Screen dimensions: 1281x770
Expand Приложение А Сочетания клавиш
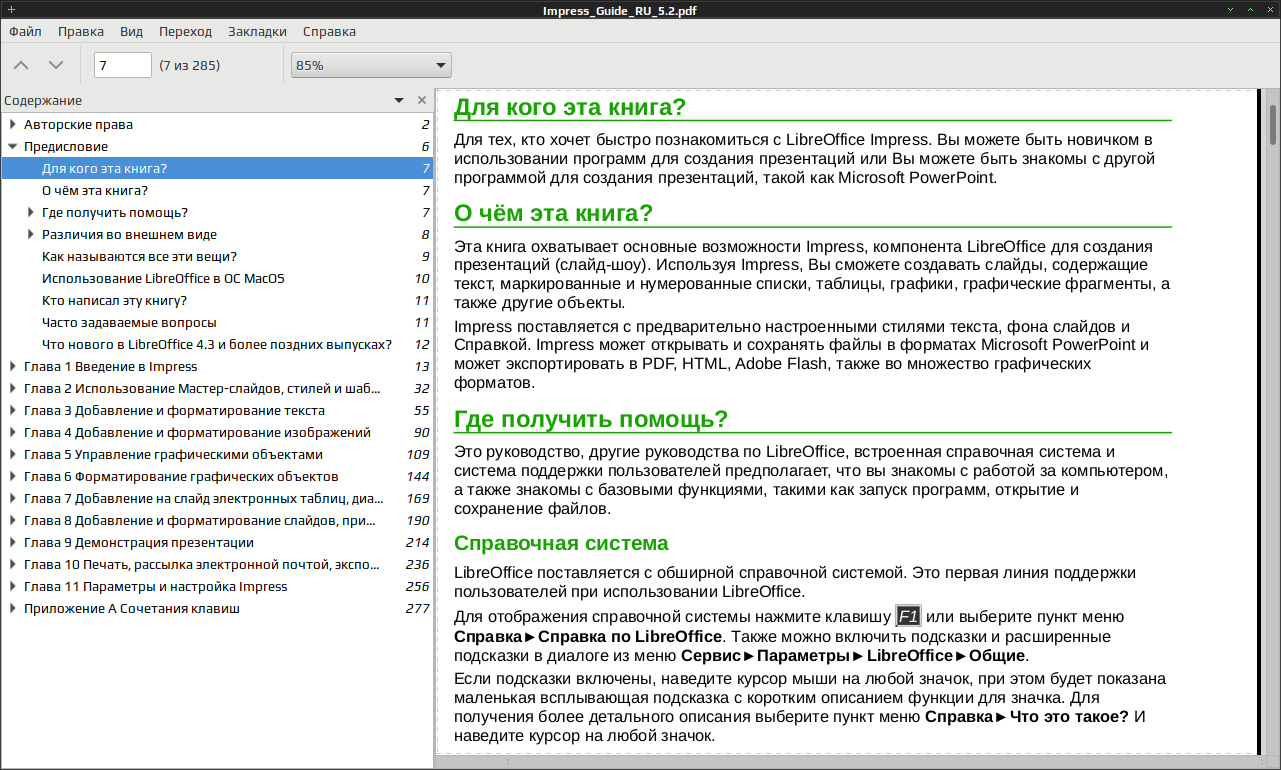[x=13, y=608]
